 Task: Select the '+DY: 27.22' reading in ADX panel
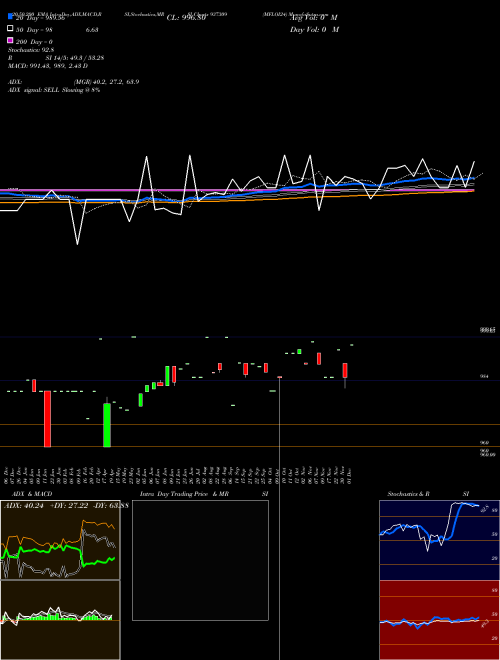[69, 506]
